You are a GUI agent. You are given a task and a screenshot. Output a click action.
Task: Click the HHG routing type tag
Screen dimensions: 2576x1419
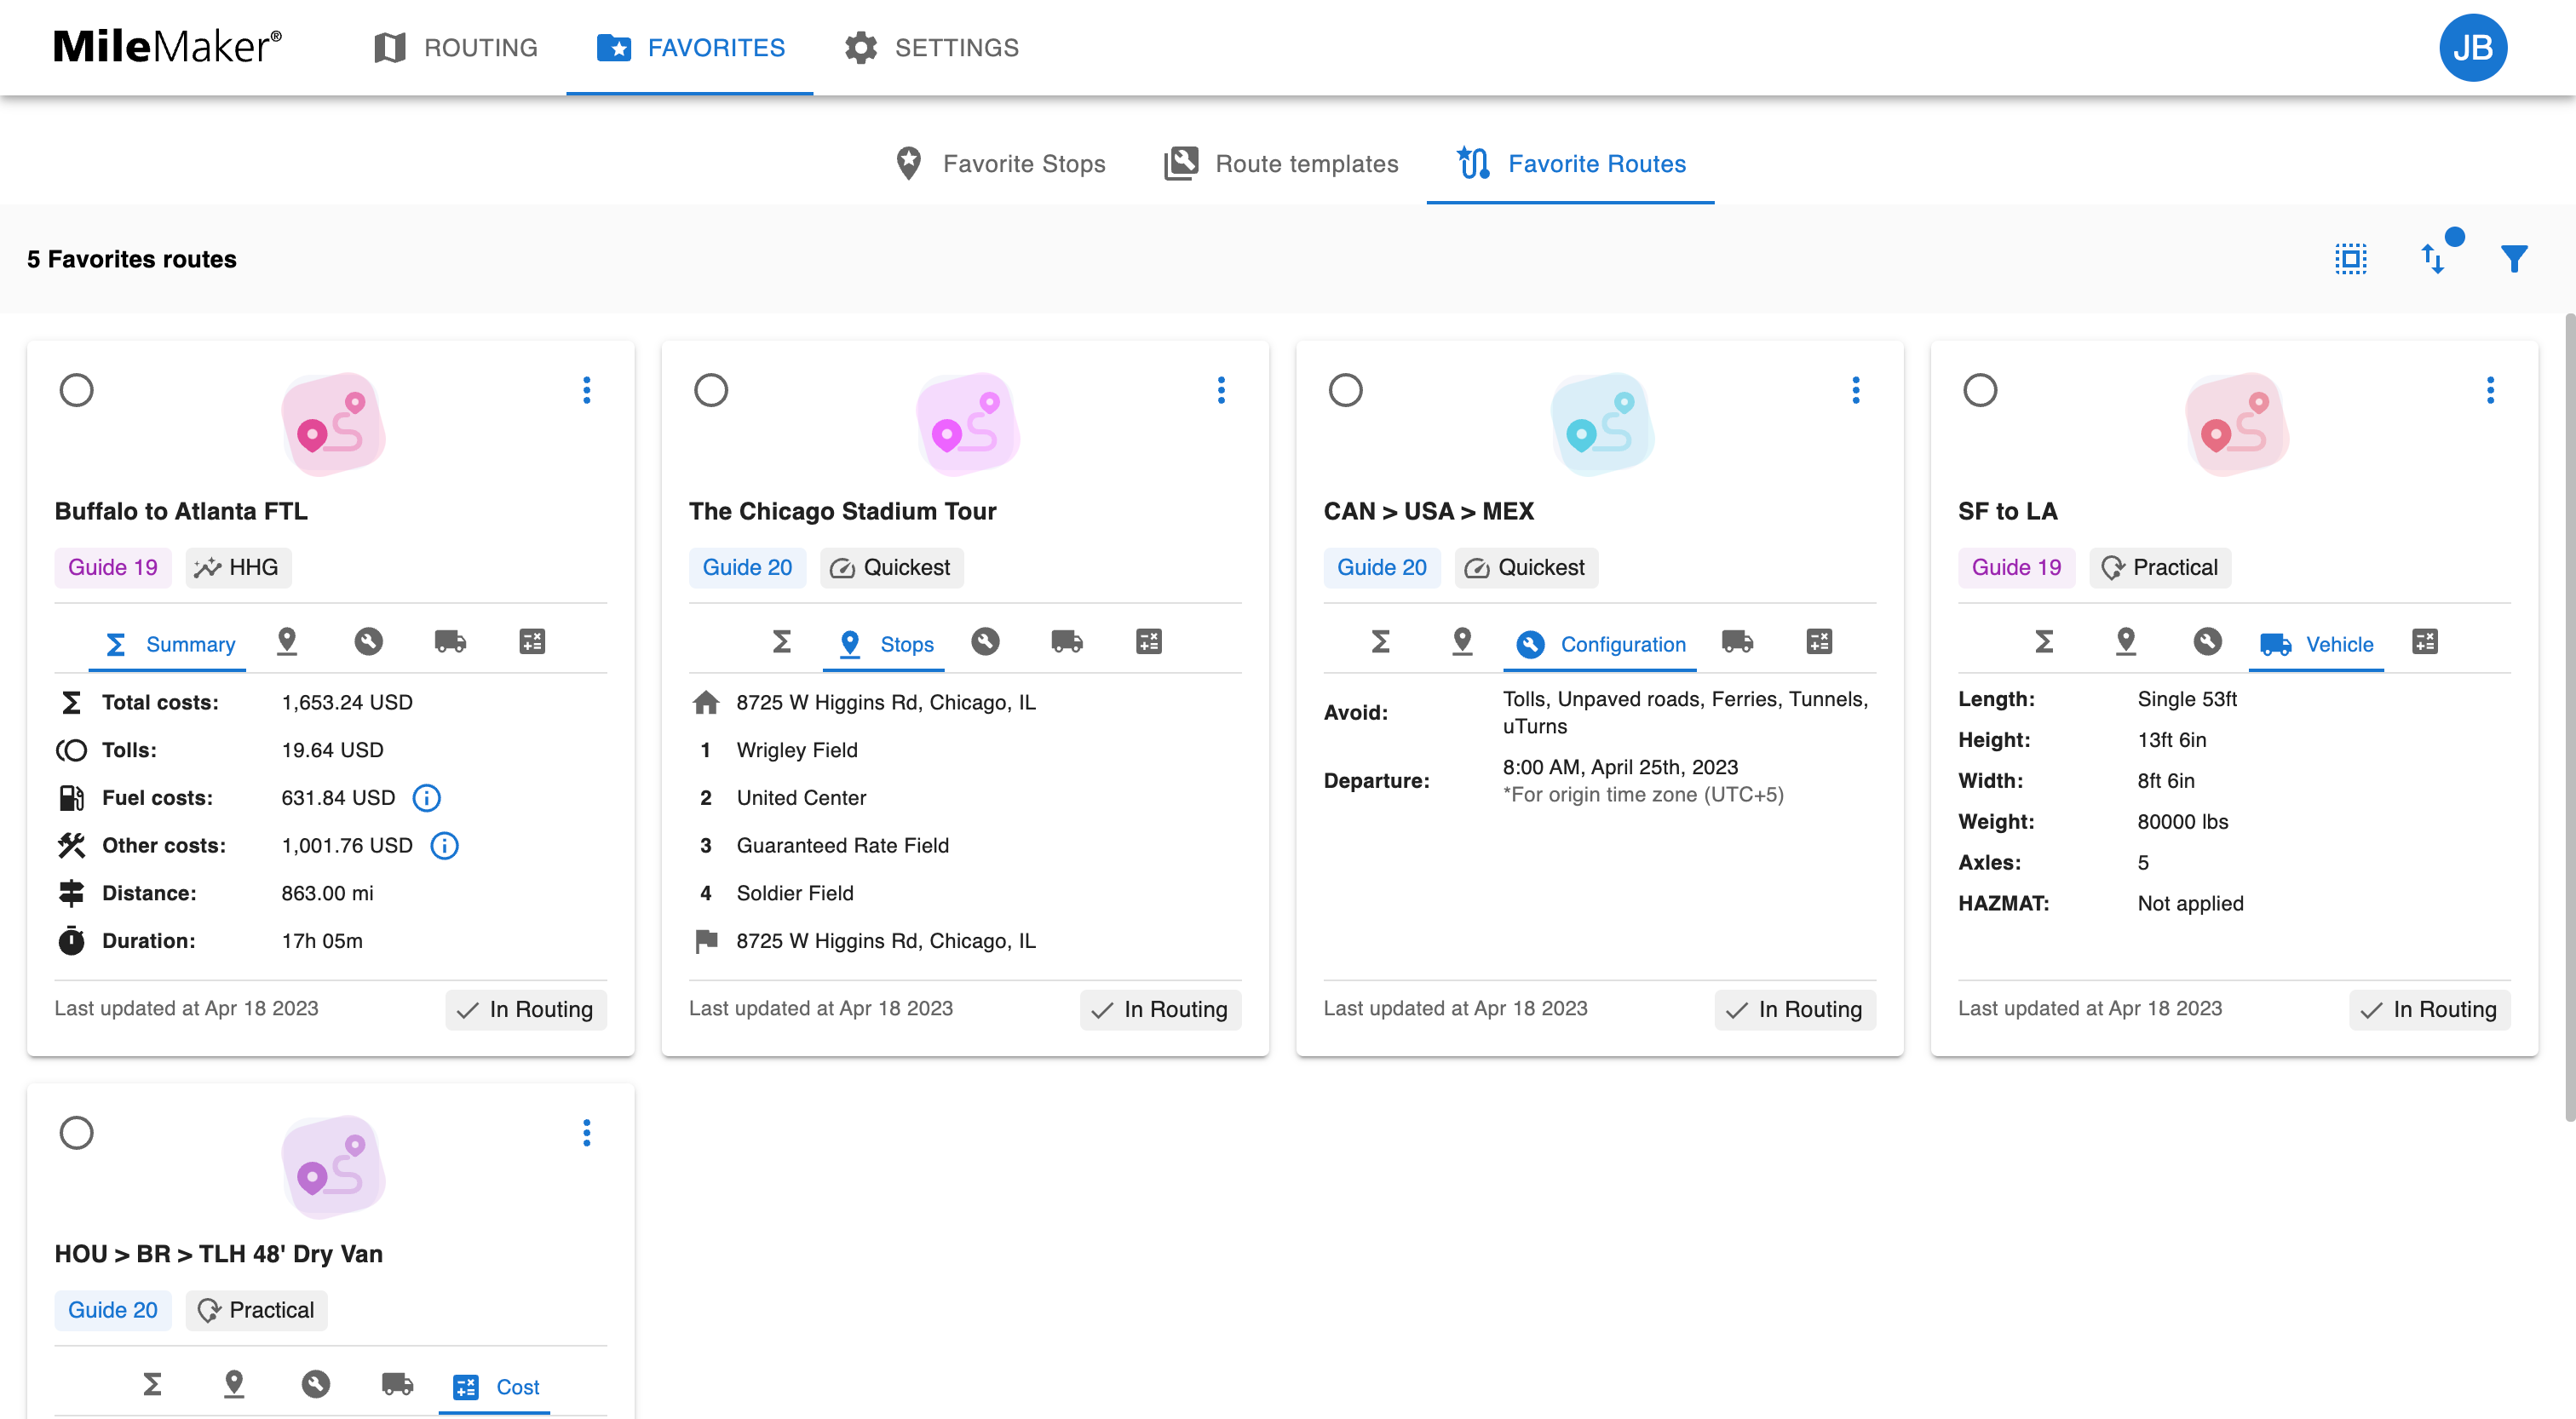coord(238,568)
